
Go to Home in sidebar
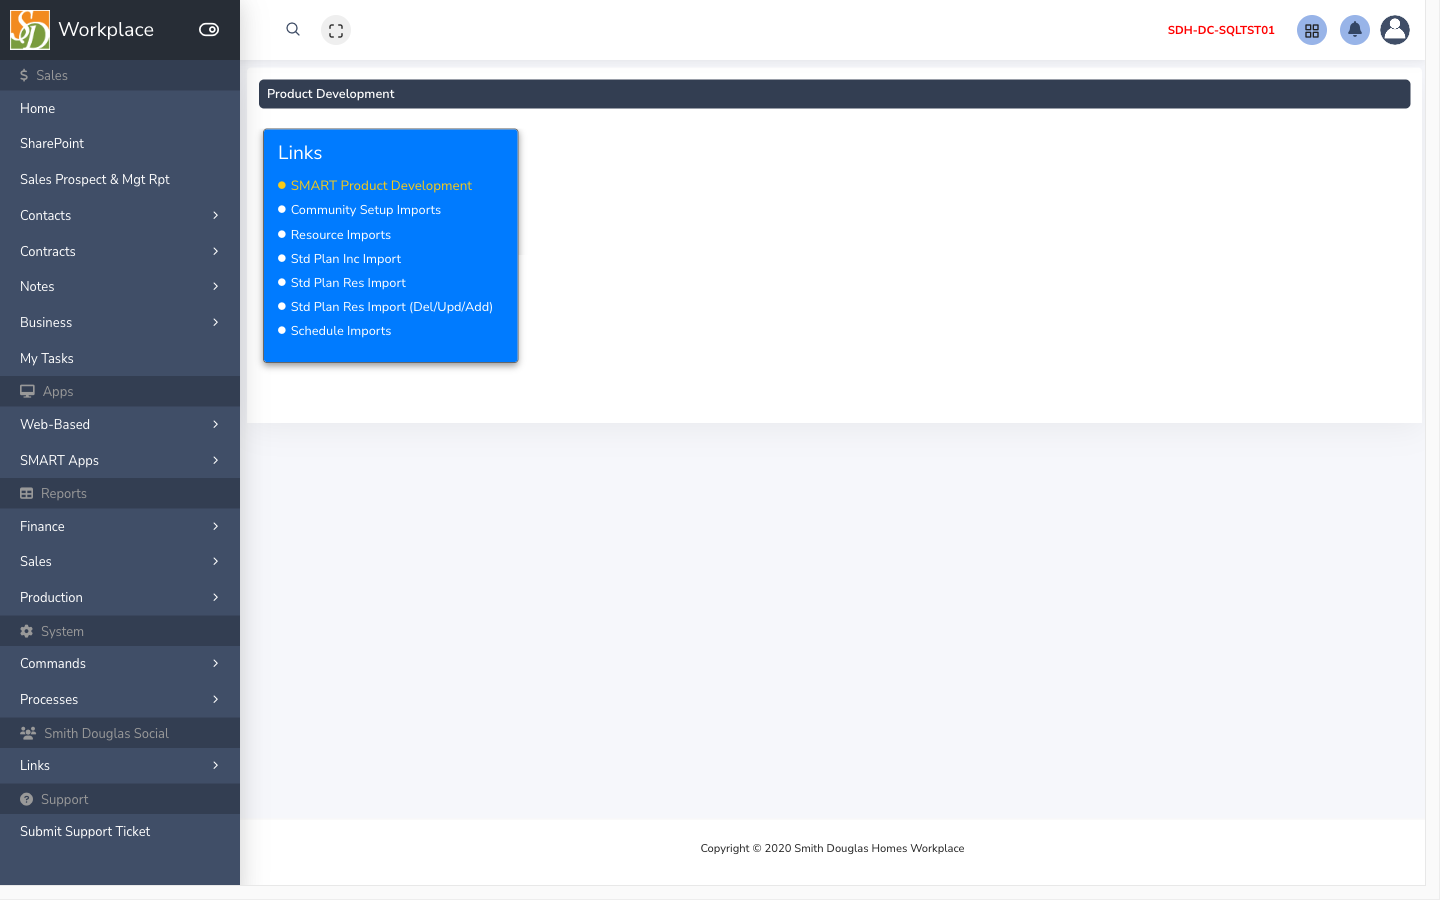pyautogui.click(x=38, y=108)
